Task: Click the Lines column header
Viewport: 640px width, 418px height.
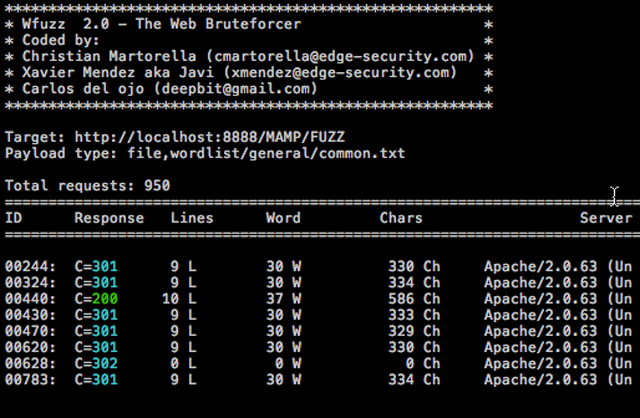Action: (x=192, y=218)
